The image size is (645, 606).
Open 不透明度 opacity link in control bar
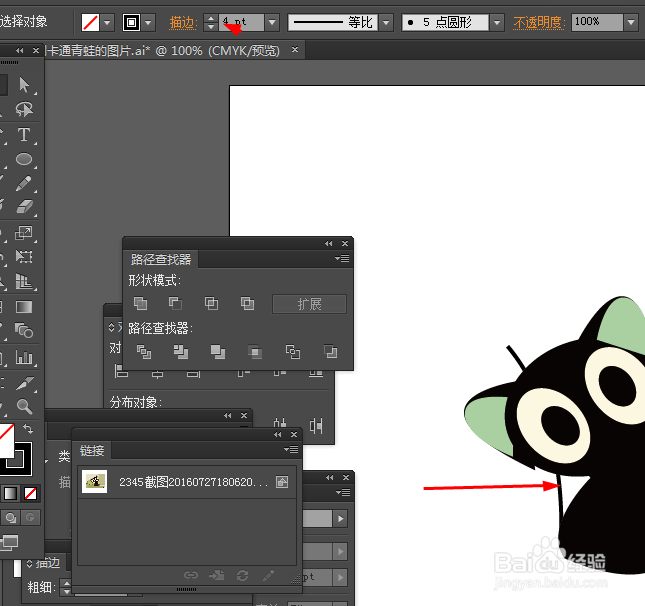[539, 23]
